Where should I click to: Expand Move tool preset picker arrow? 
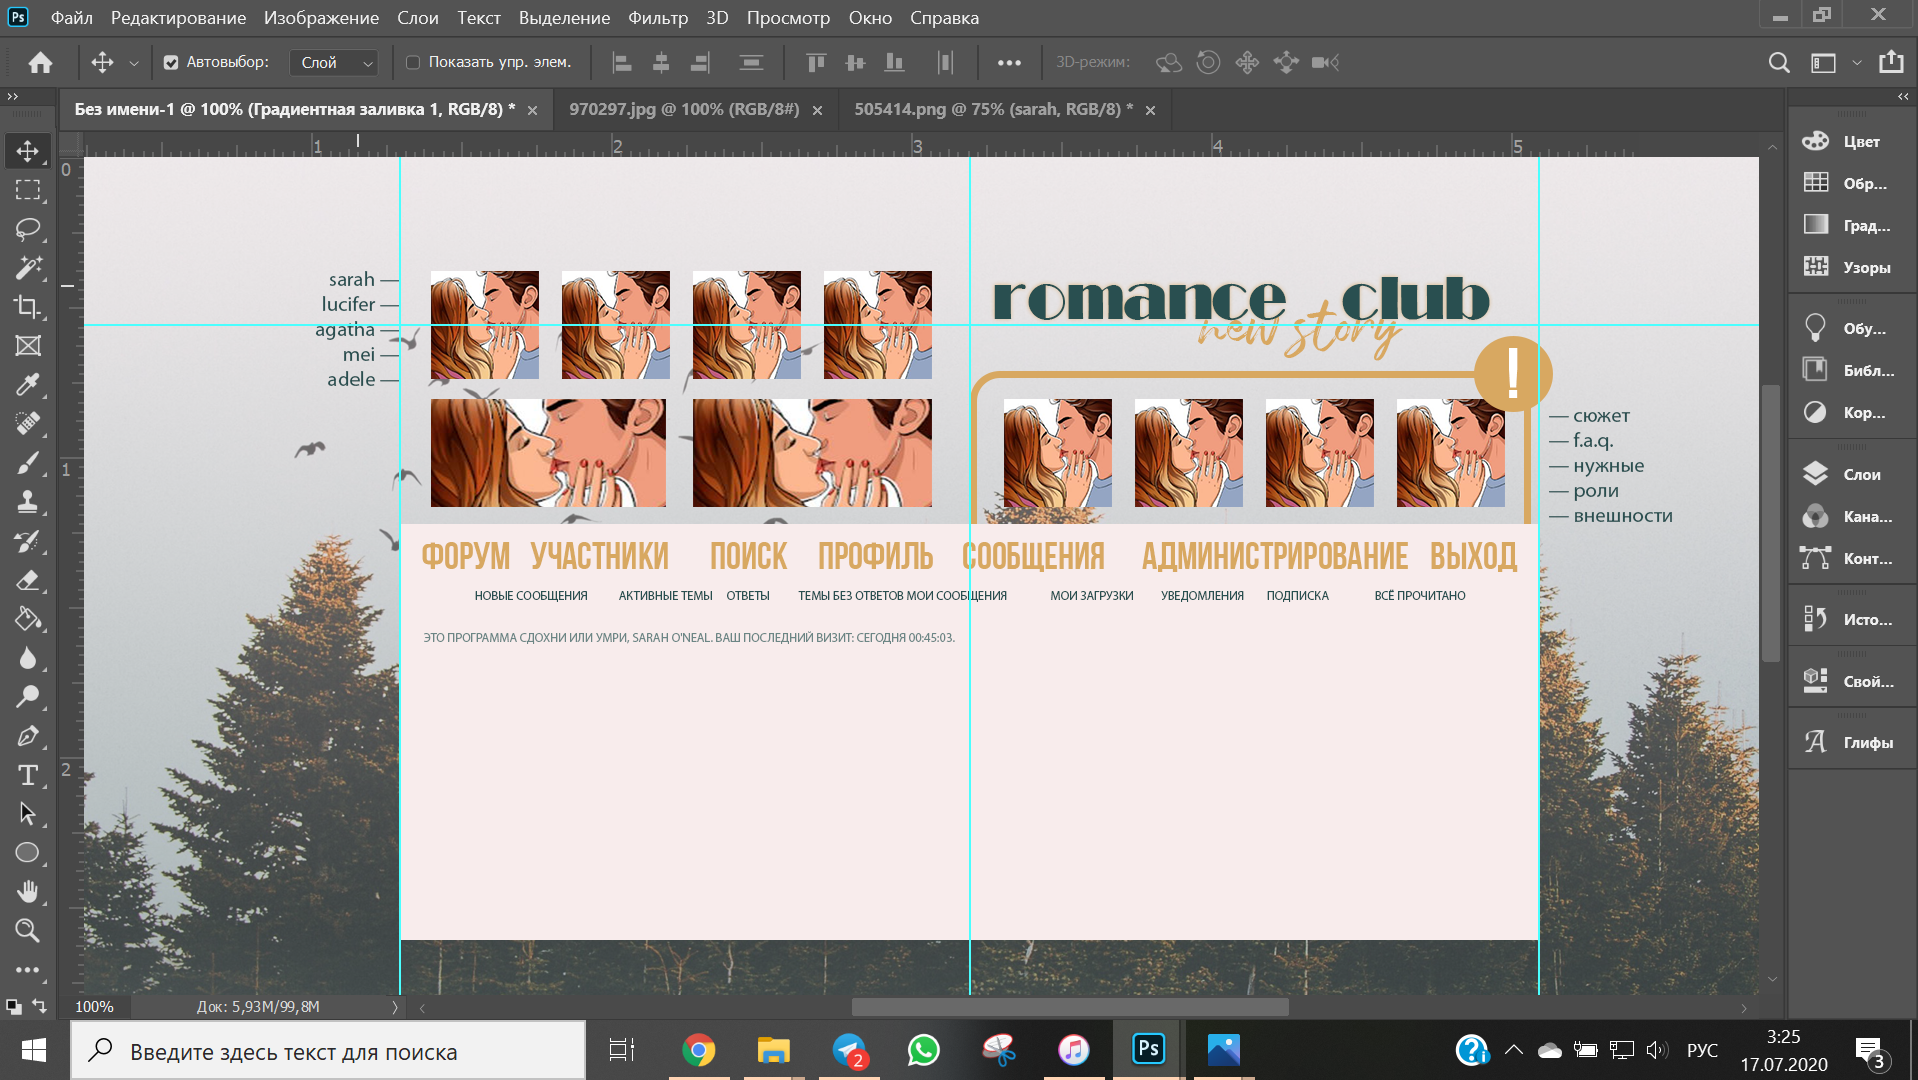tap(134, 63)
